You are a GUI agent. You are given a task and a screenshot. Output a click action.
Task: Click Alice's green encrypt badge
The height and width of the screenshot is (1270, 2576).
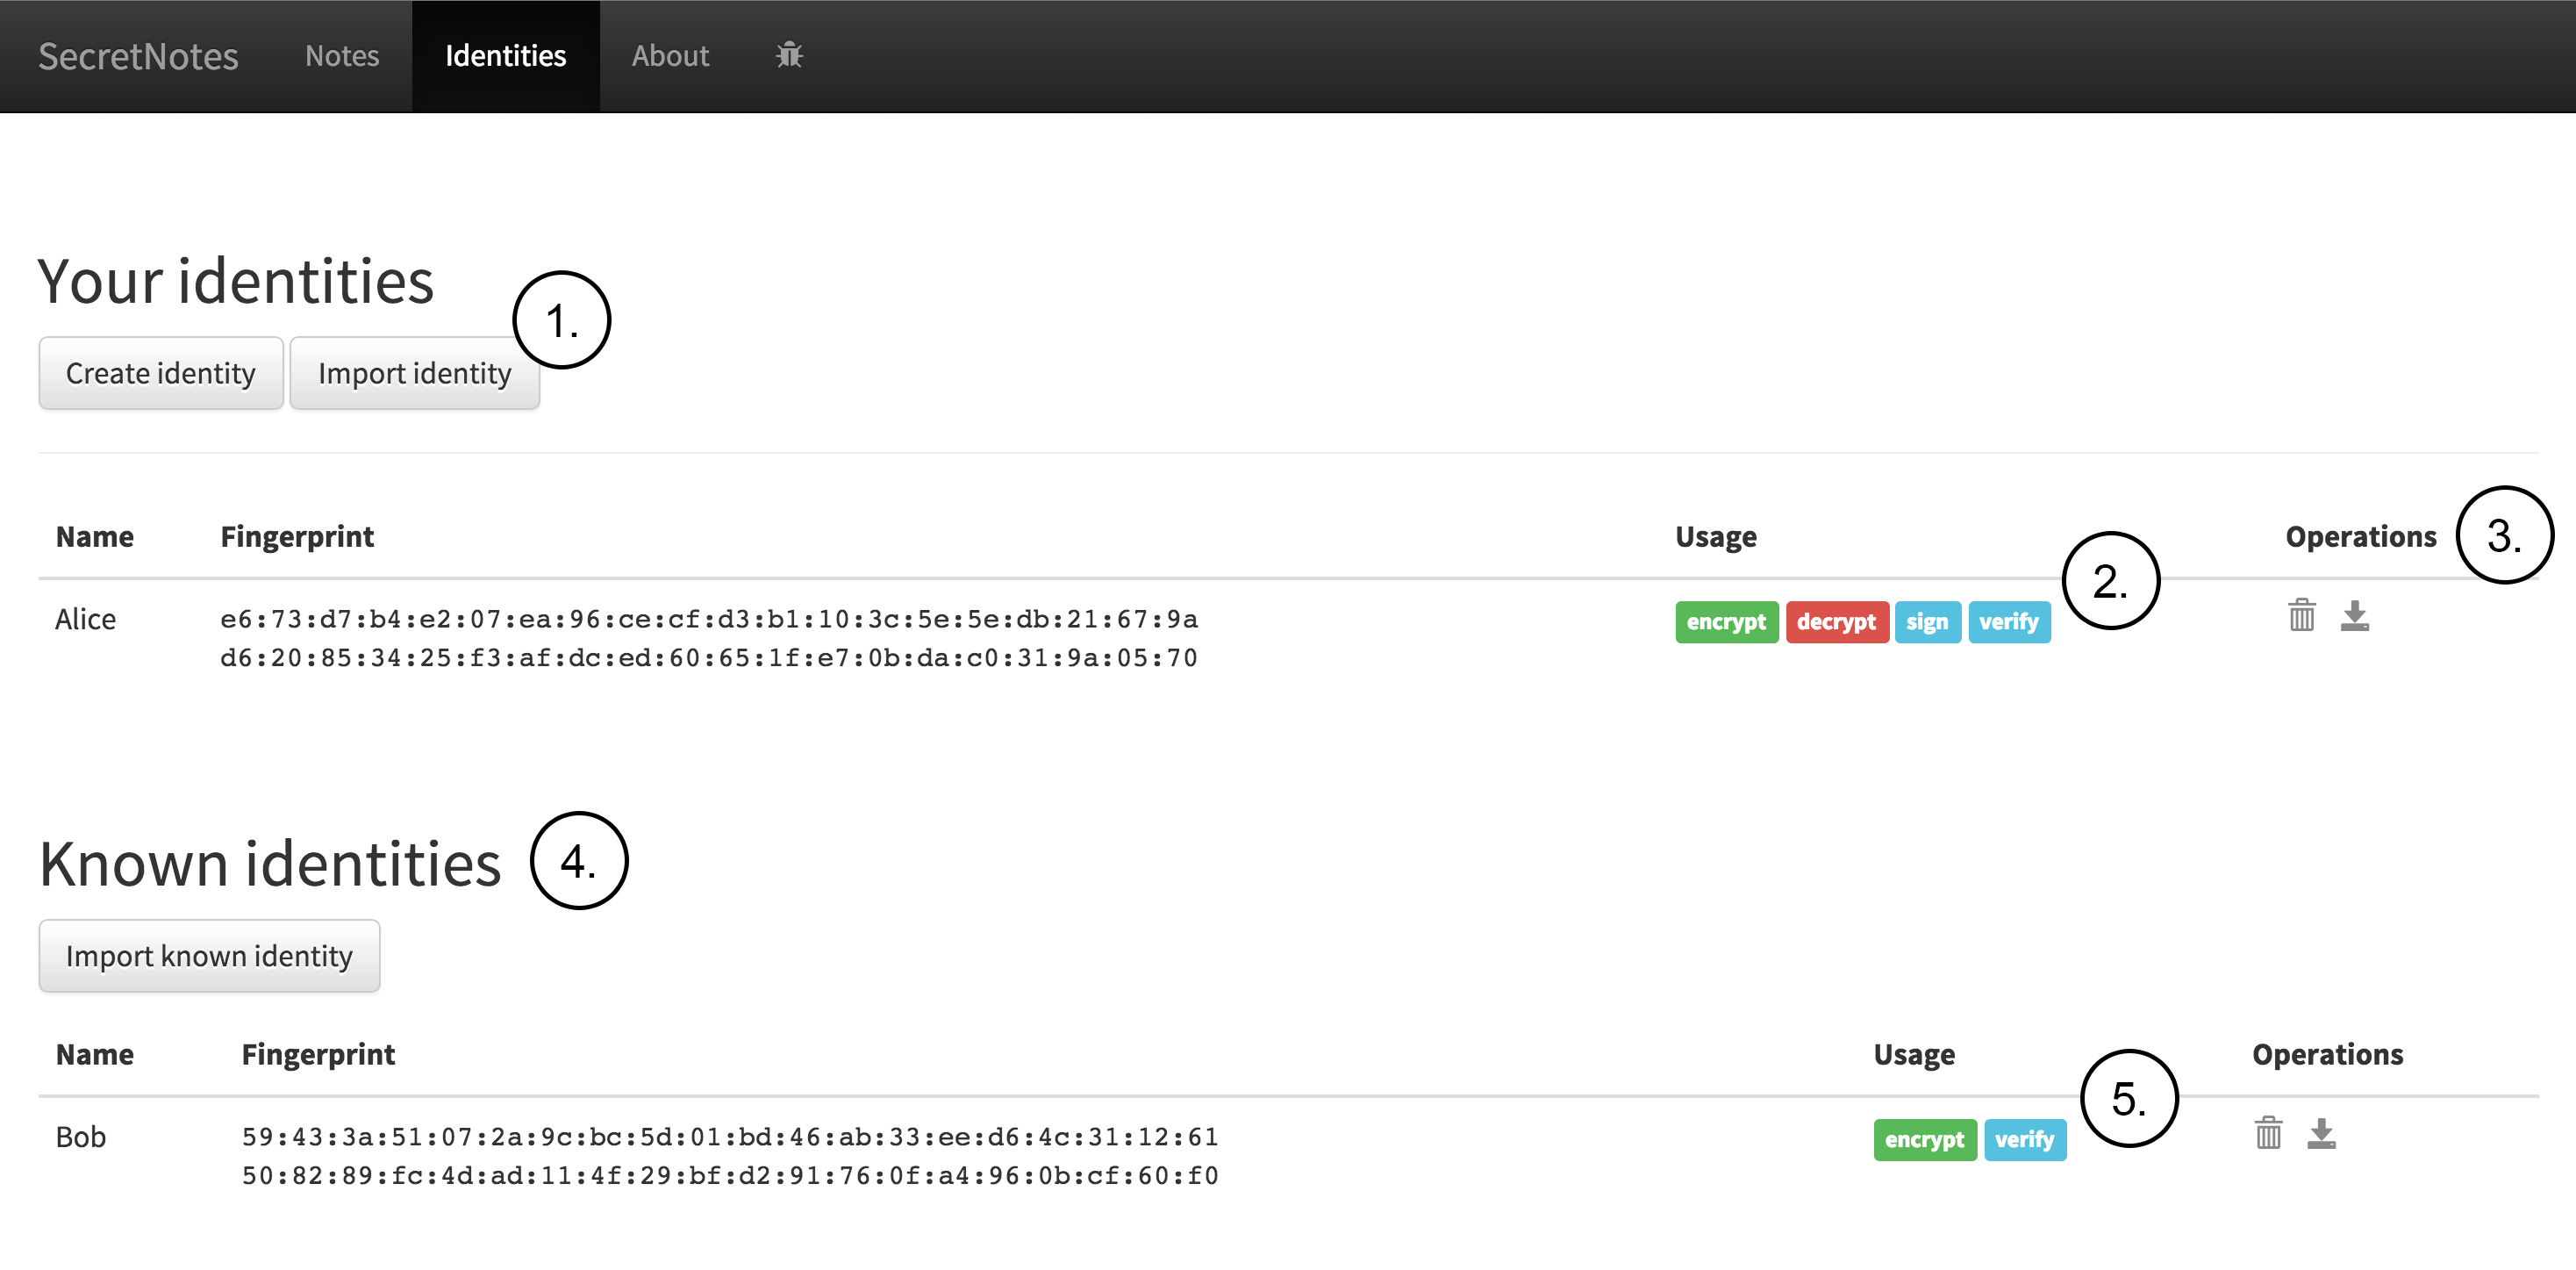1726,622
